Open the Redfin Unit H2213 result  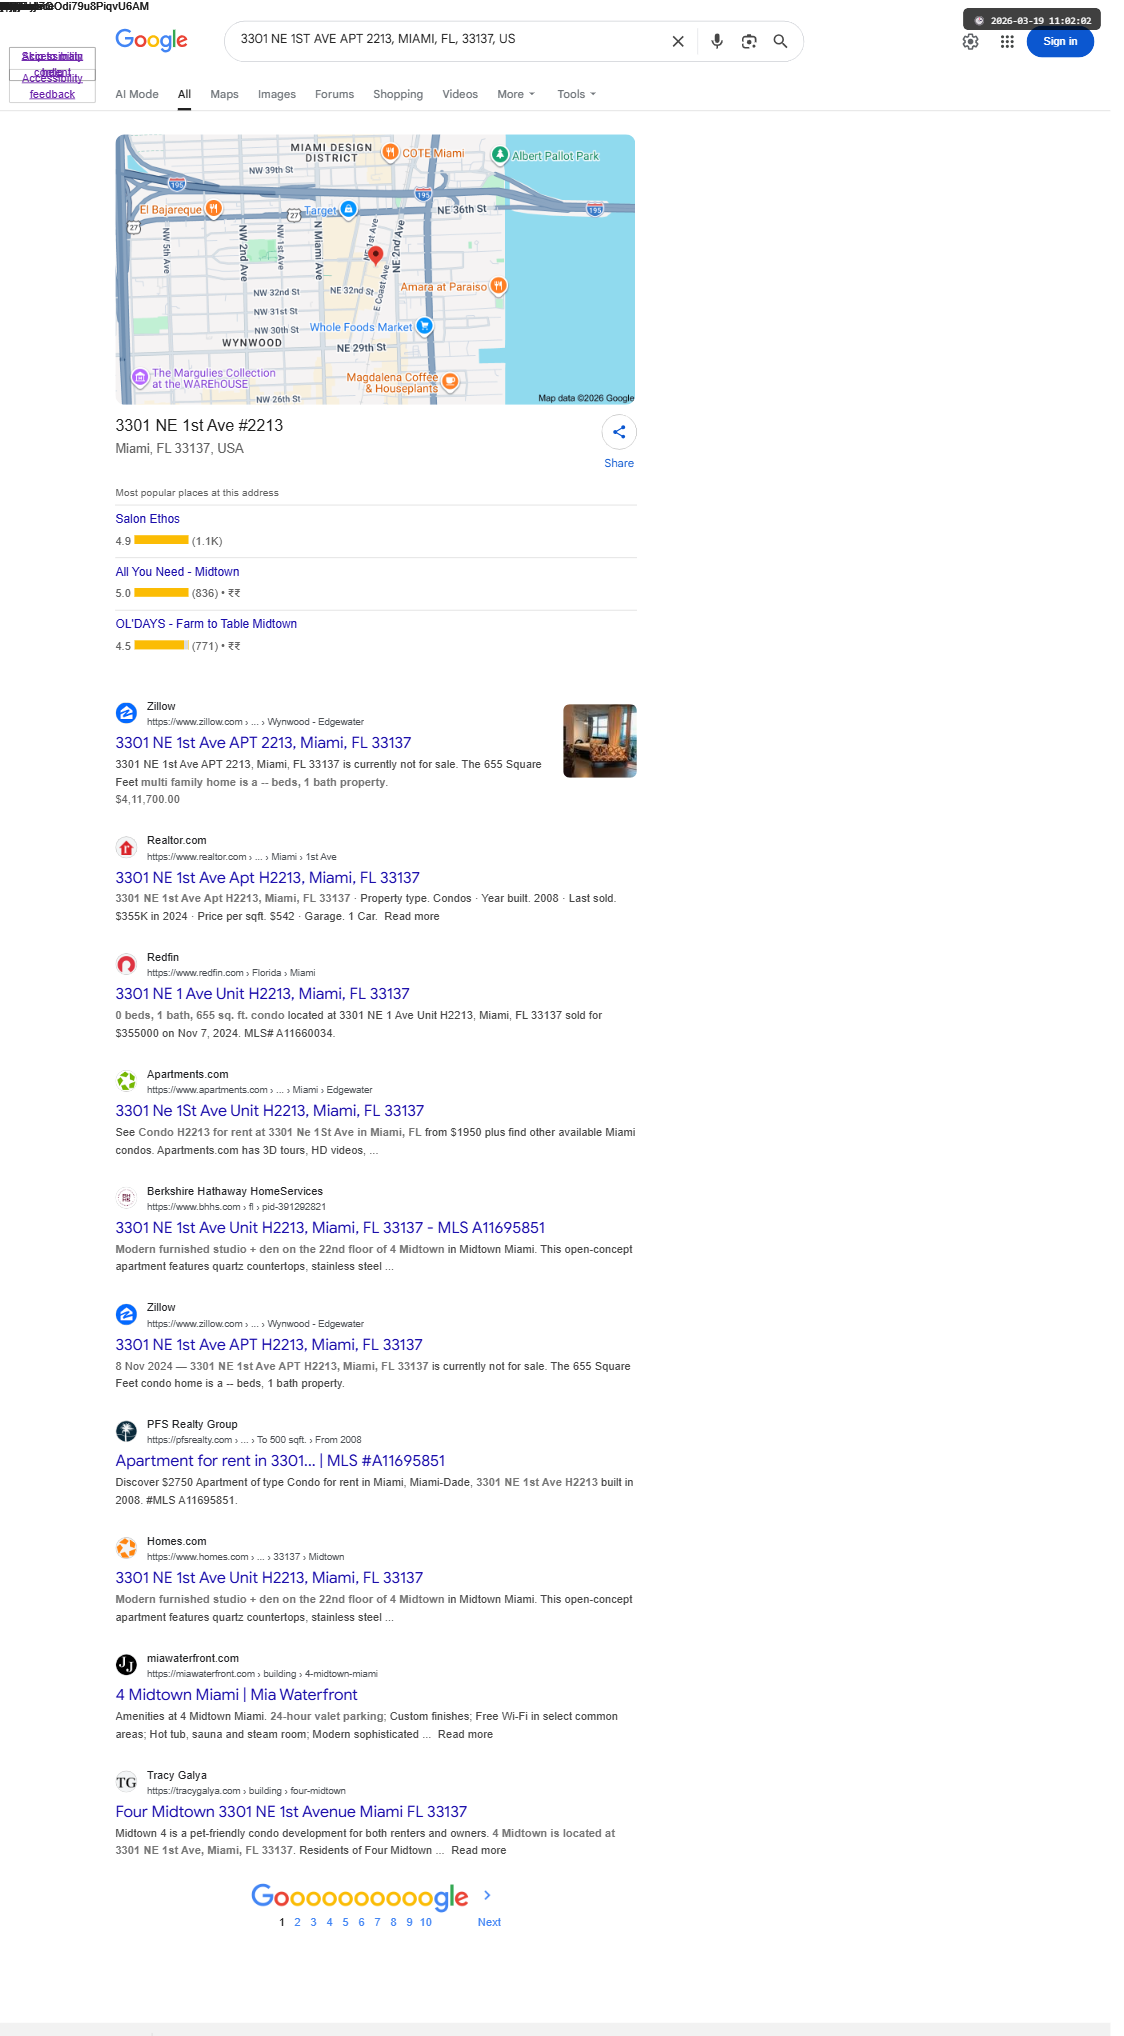pos(262,994)
